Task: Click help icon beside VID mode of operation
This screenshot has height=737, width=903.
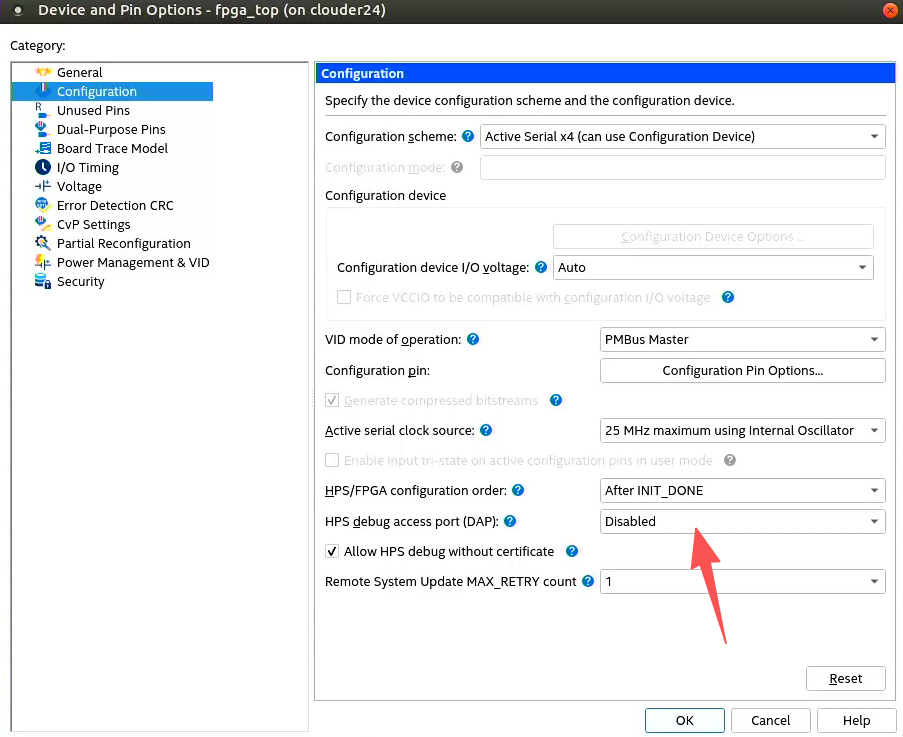Action: (473, 339)
